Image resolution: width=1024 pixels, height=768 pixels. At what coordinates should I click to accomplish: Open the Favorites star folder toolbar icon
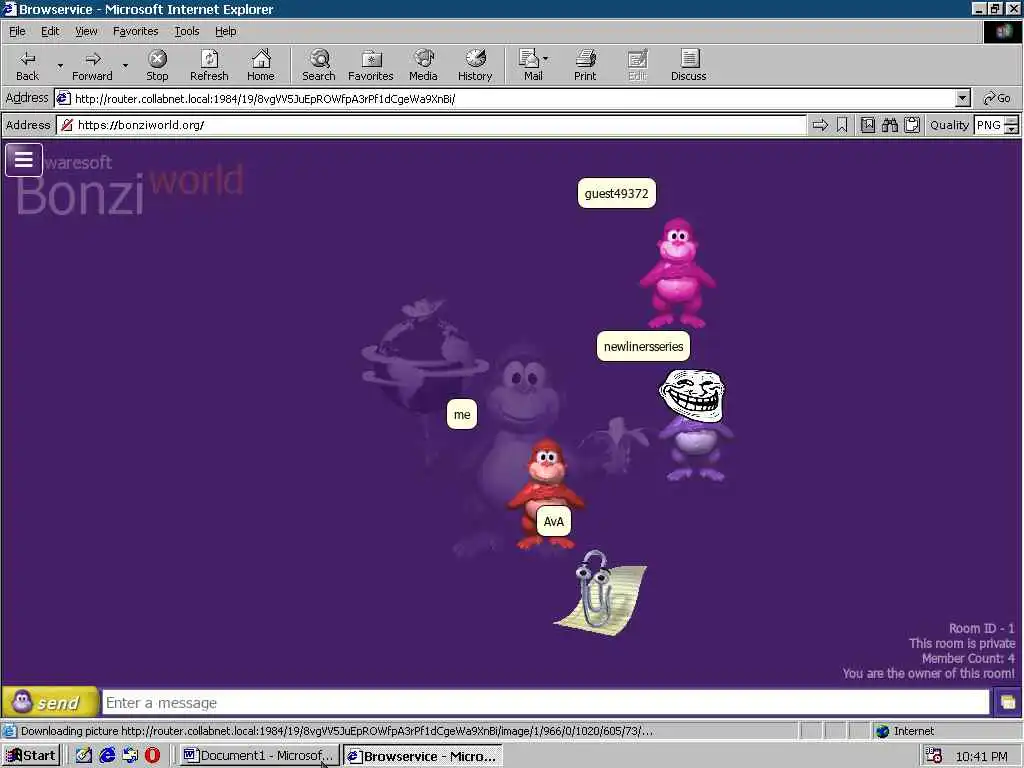pos(371,65)
